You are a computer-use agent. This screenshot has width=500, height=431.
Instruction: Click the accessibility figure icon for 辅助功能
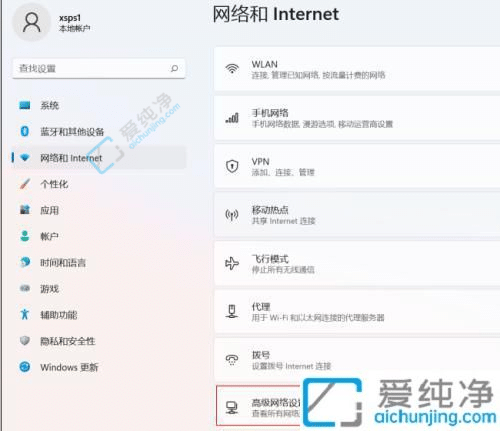(25, 314)
